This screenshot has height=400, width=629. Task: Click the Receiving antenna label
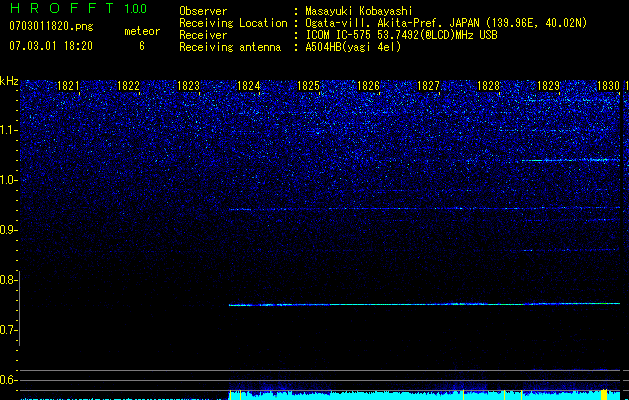coord(230,47)
